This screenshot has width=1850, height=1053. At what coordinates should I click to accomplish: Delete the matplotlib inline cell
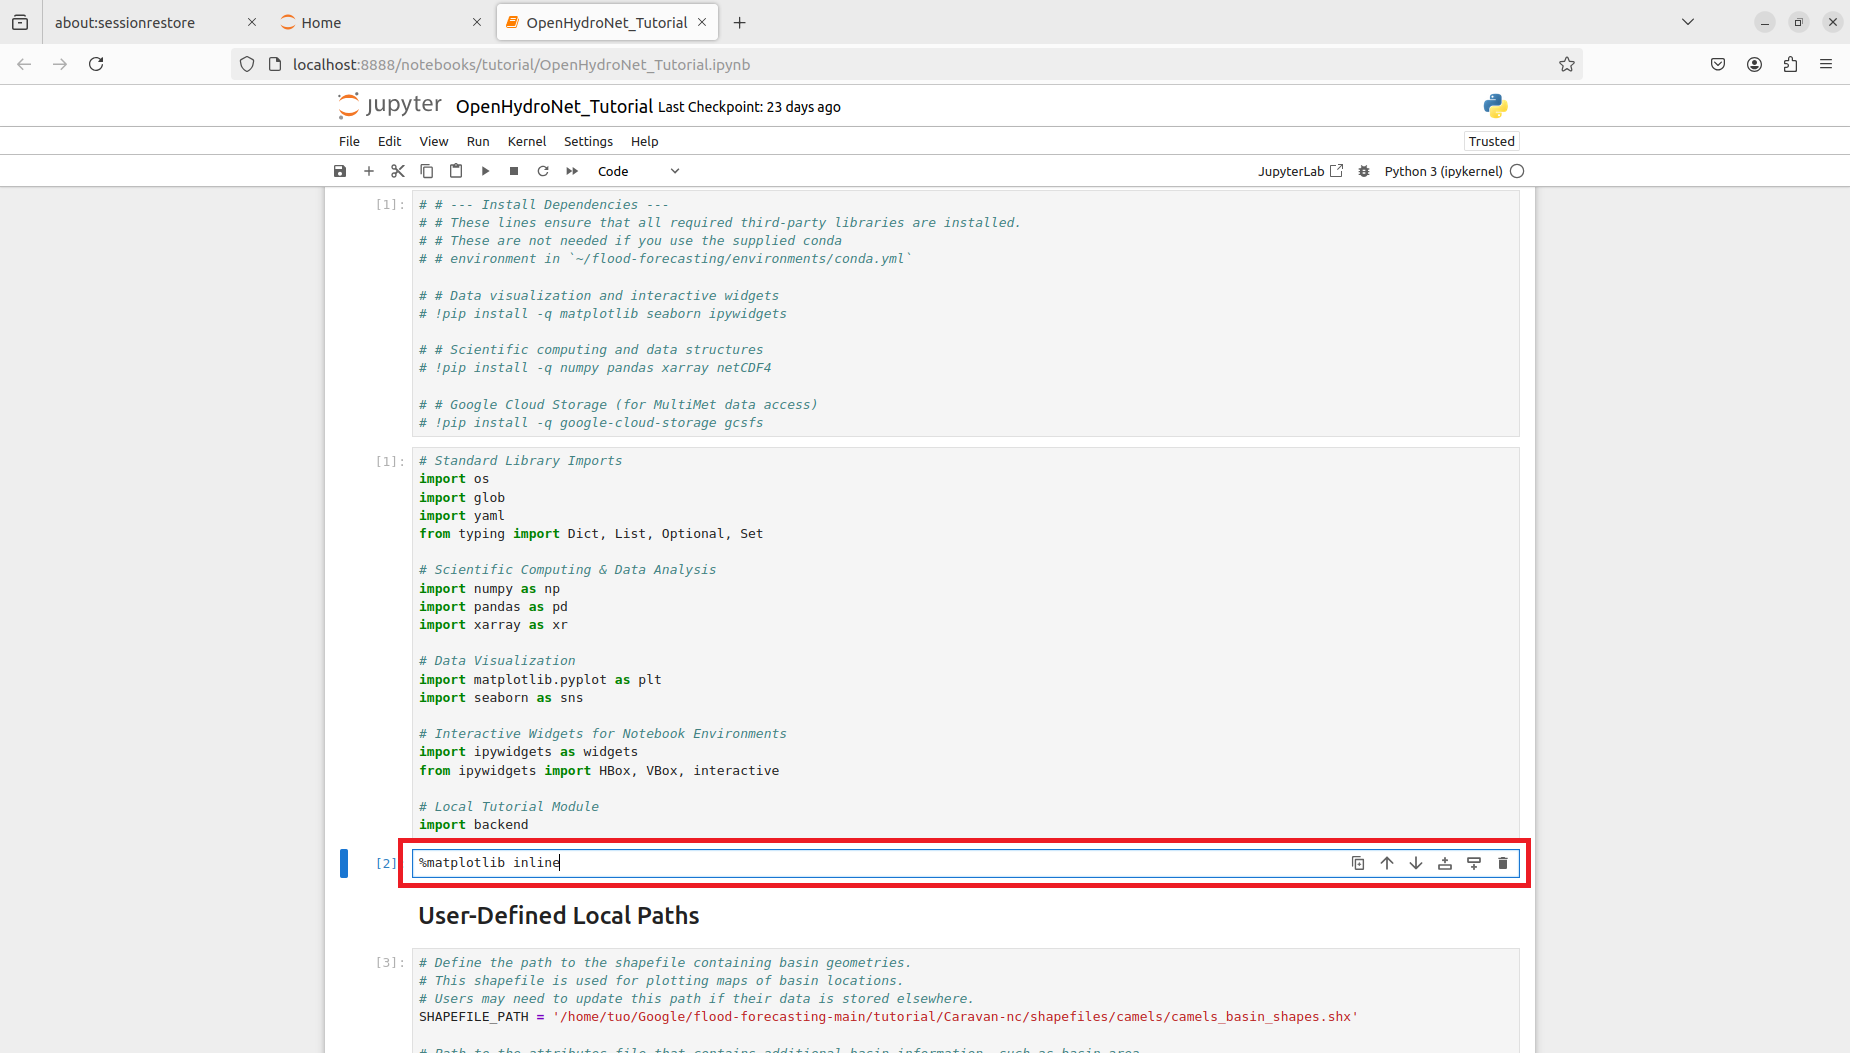pos(1503,863)
